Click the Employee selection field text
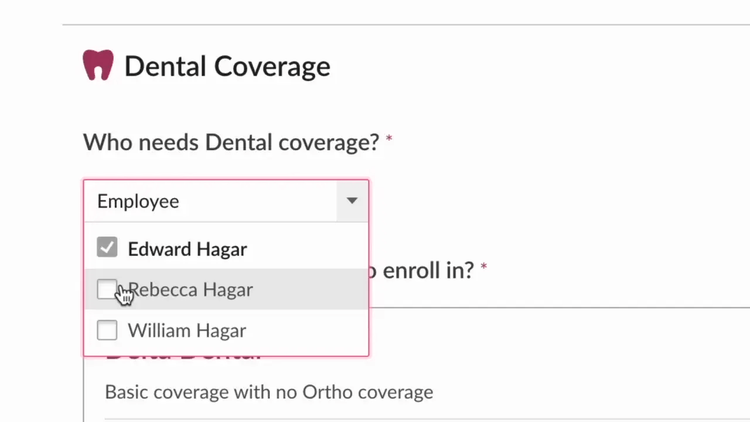 pyautogui.click(x=138, y=201)
